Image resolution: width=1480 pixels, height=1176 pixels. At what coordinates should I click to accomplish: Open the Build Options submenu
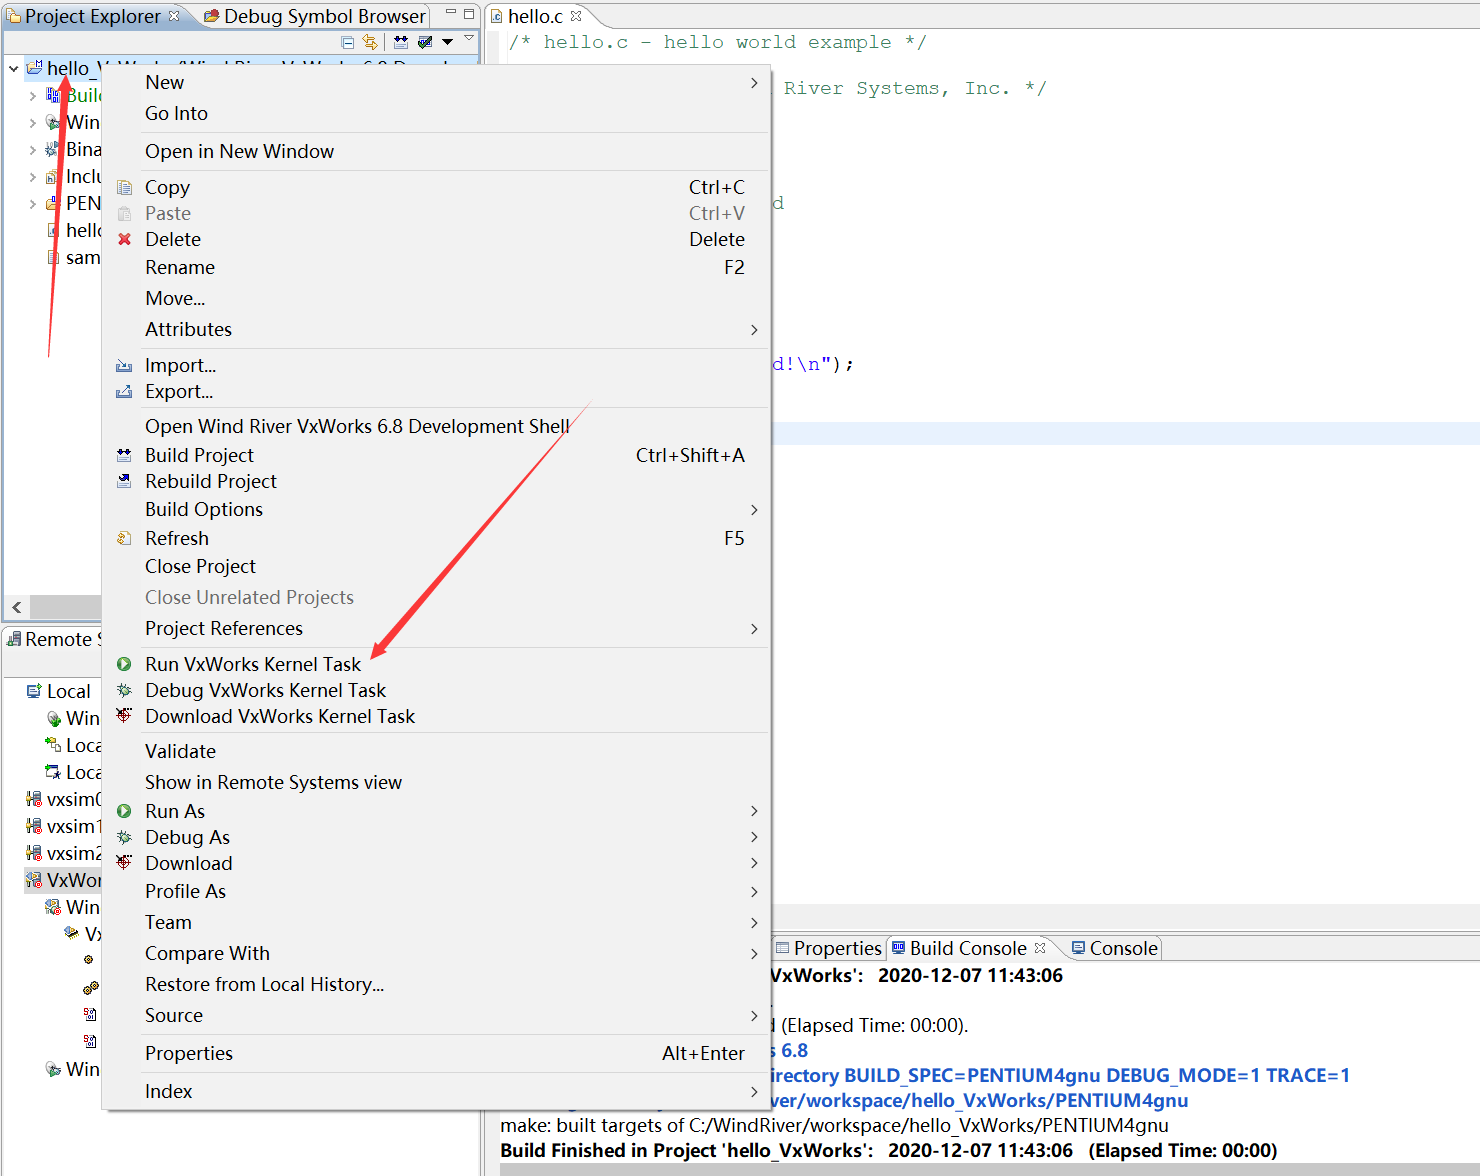[x=436, y=509]
